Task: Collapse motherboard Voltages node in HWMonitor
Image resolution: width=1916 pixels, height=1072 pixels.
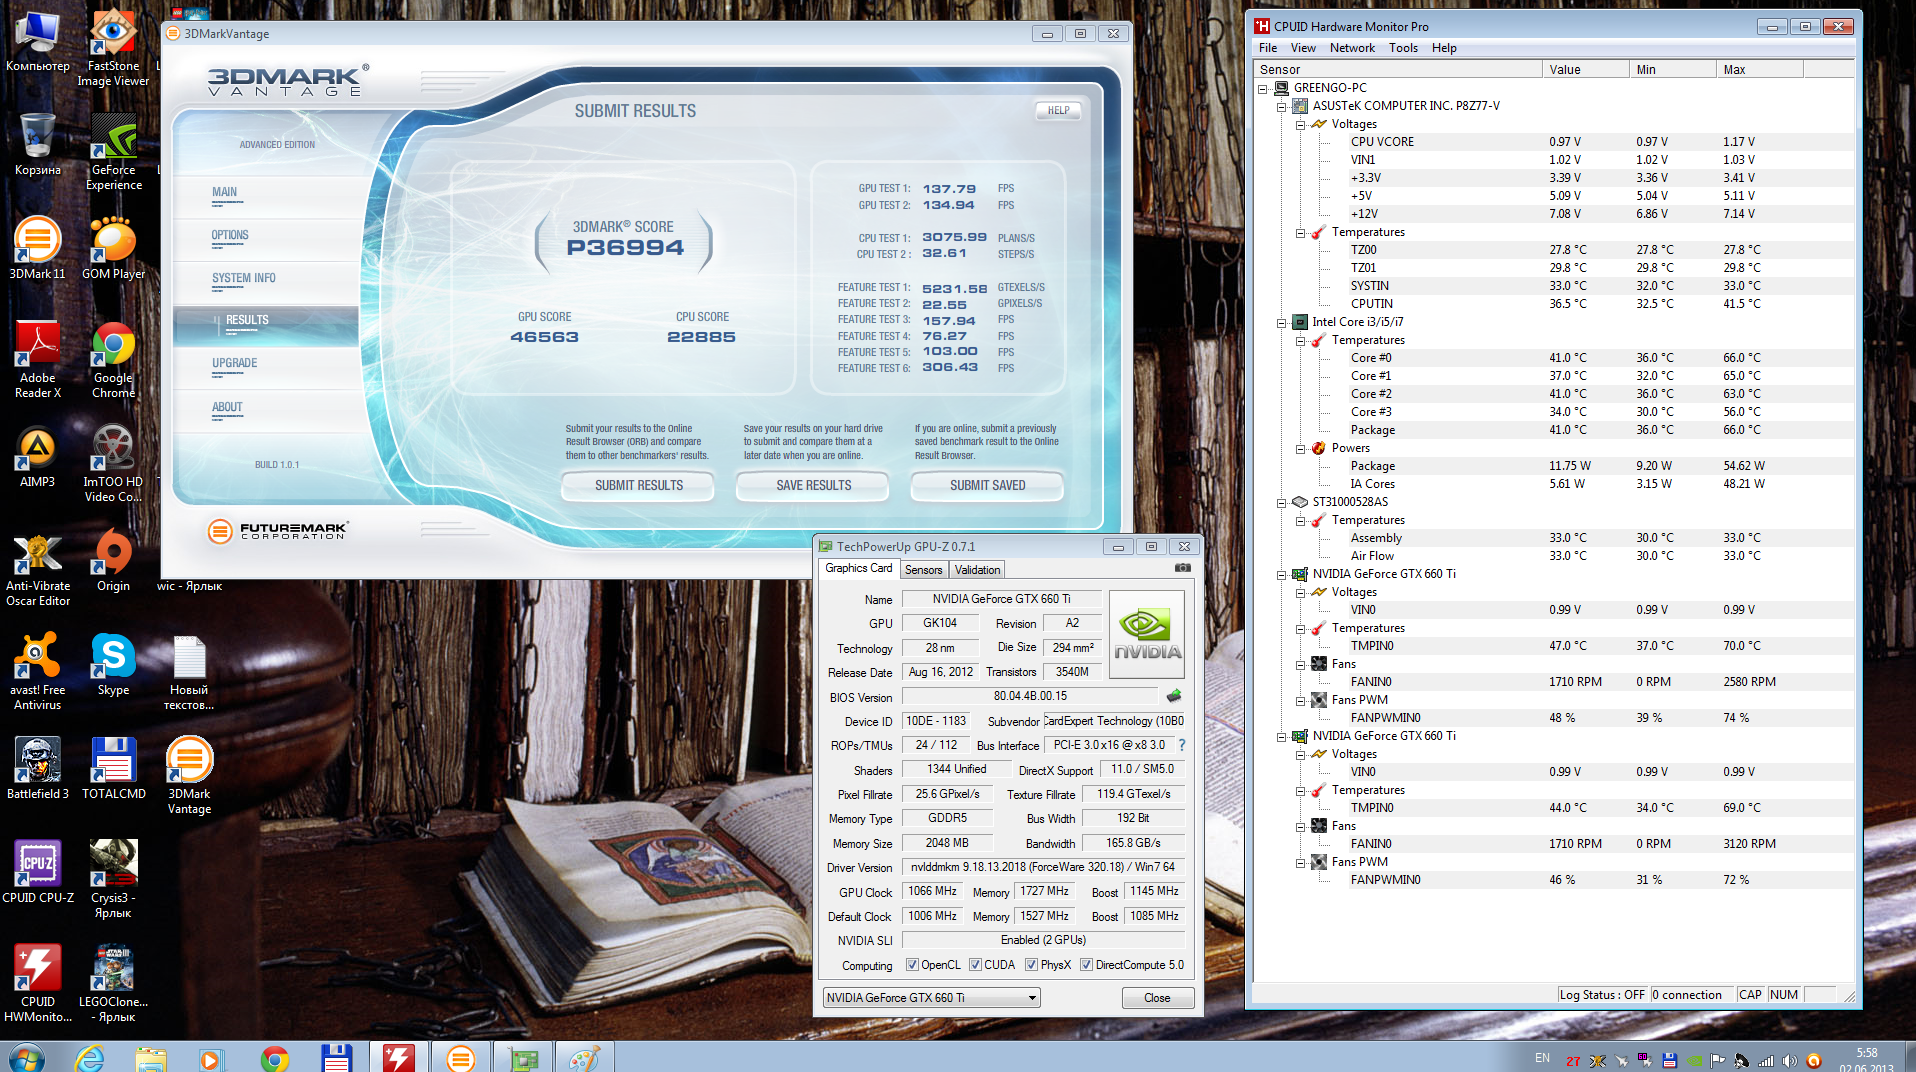Action: pos(1300,124)
